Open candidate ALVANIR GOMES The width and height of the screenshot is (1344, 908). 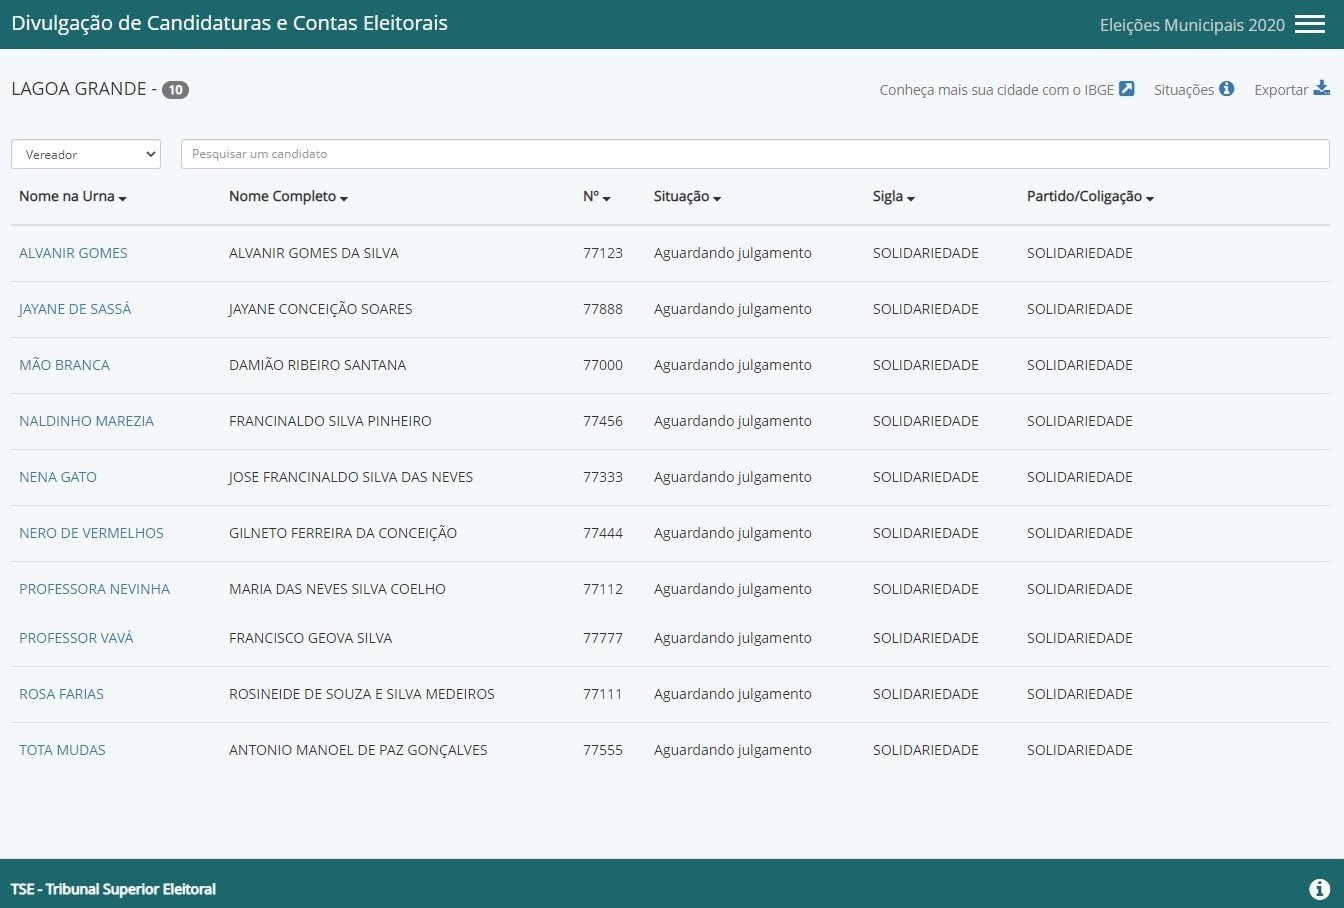[x=73, y=253]
